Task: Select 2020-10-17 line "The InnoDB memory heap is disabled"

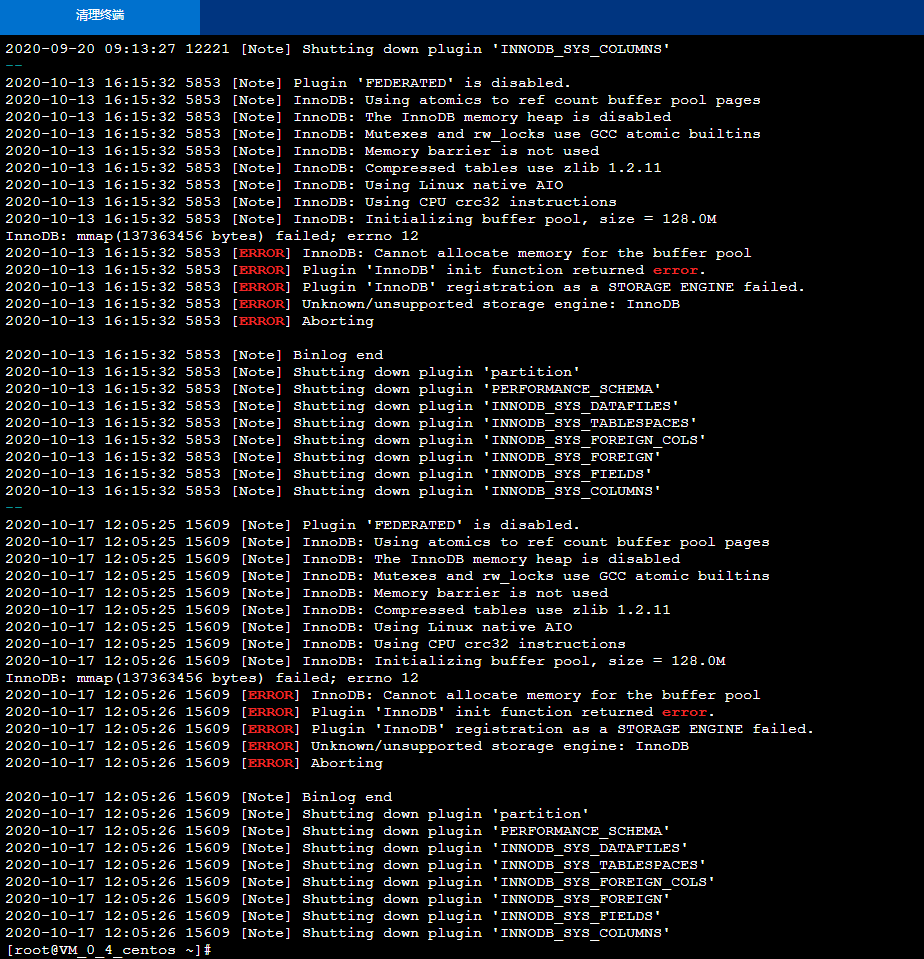Action: pos(342,559)
